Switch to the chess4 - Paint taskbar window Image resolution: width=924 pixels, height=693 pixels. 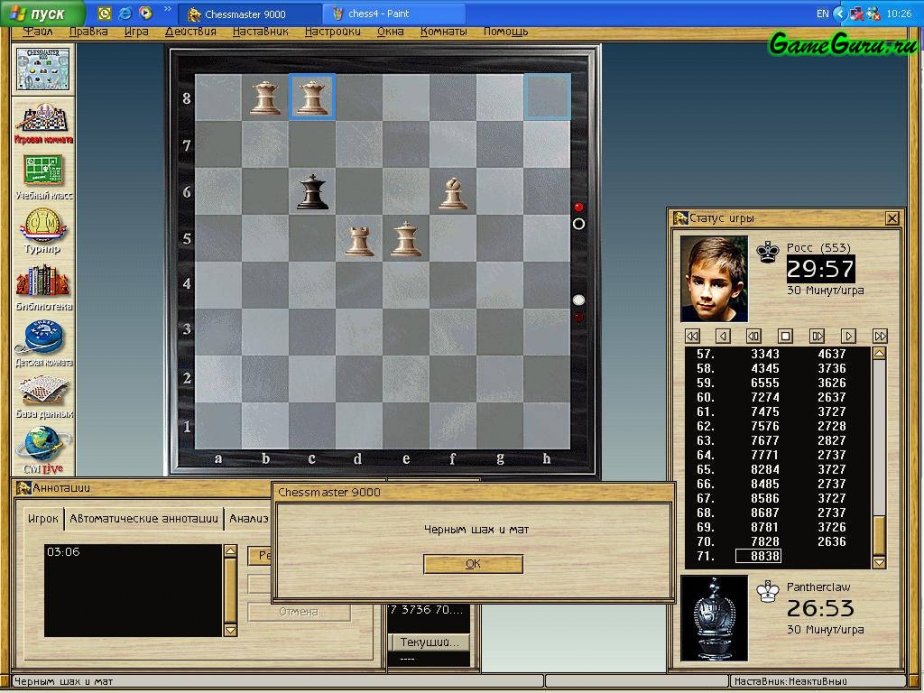click(393, 14)
